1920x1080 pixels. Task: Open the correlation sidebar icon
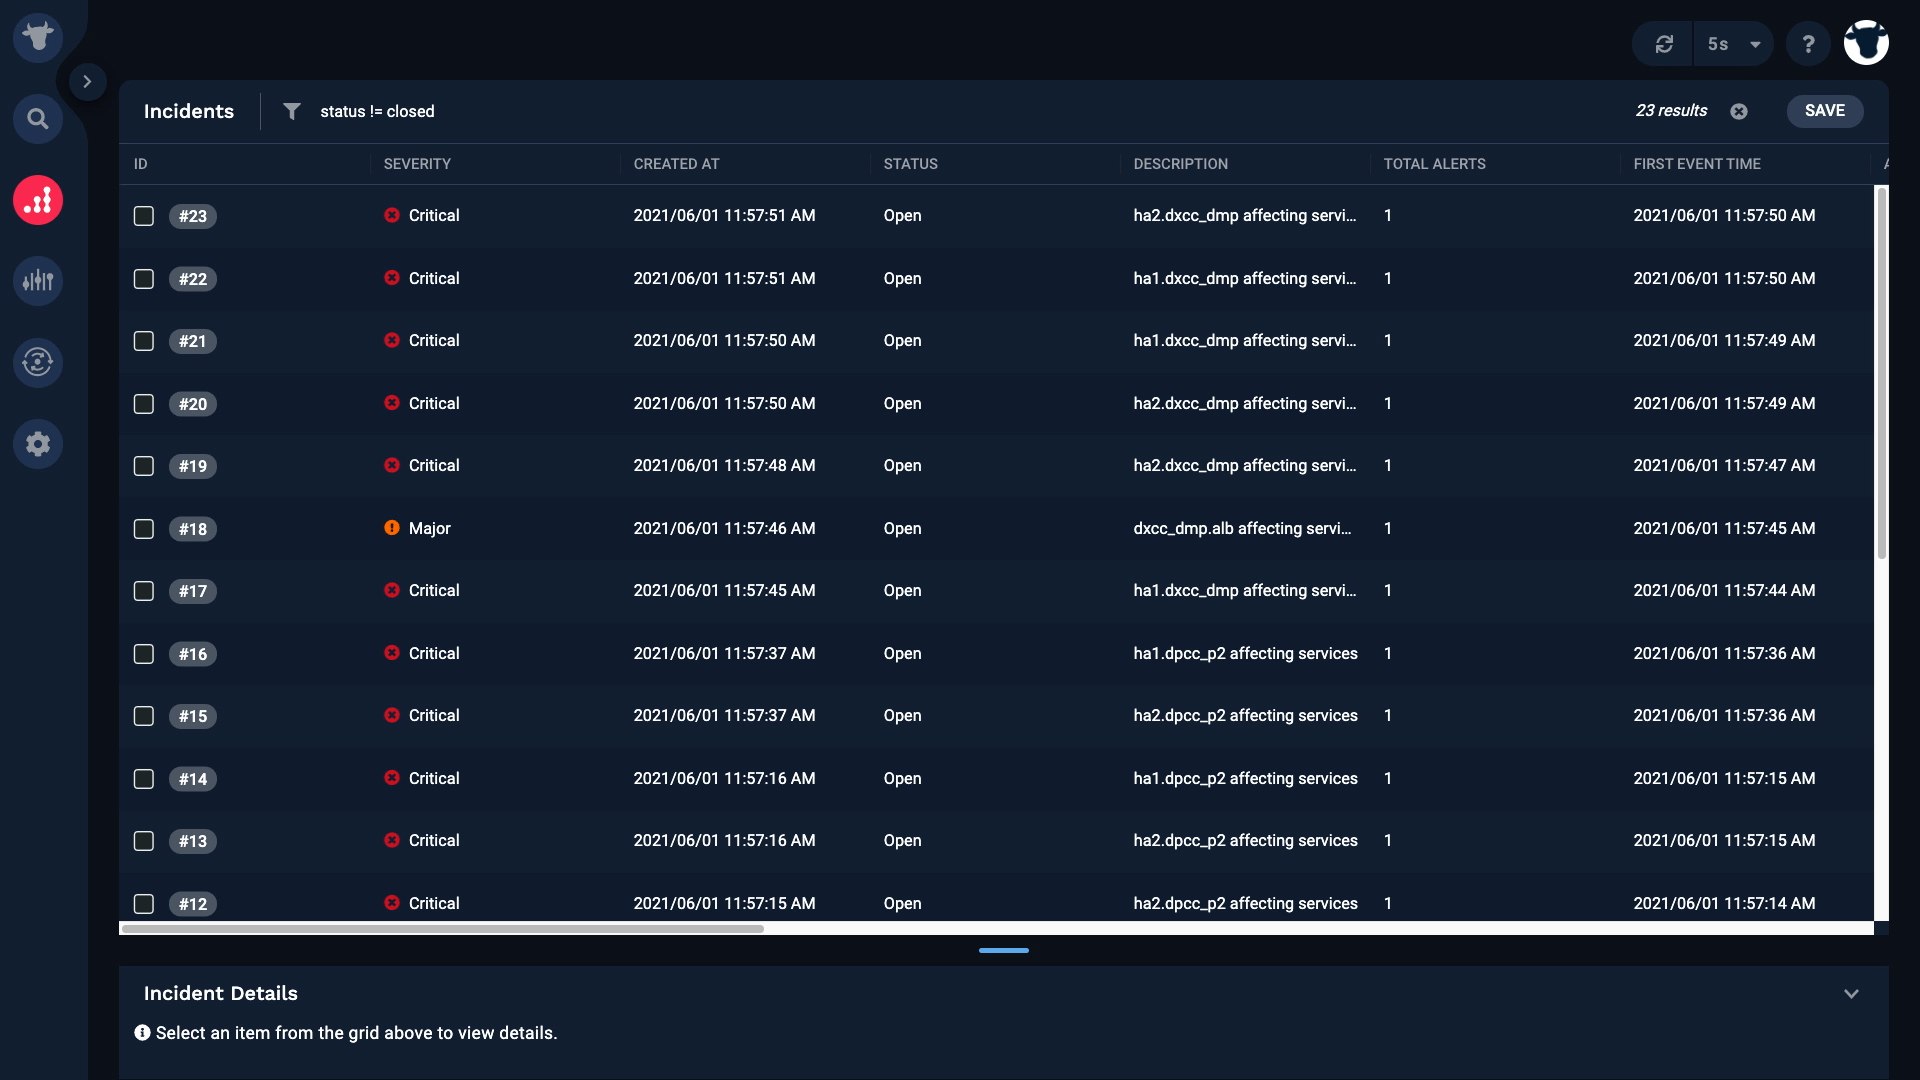[38, 362]
